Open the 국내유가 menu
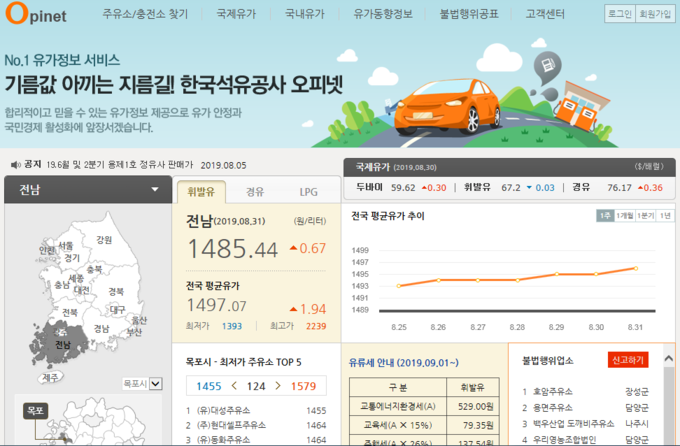This screenshot has height=446, width=680. coord(304,14)
